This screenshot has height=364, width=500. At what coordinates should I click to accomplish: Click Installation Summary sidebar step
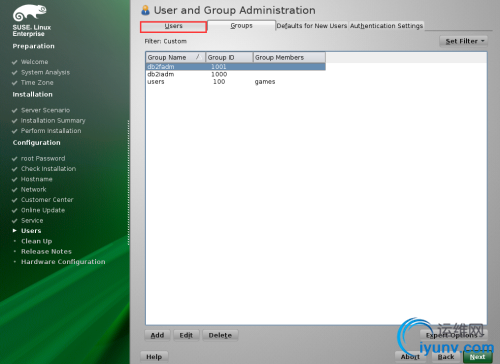point(53,121)
